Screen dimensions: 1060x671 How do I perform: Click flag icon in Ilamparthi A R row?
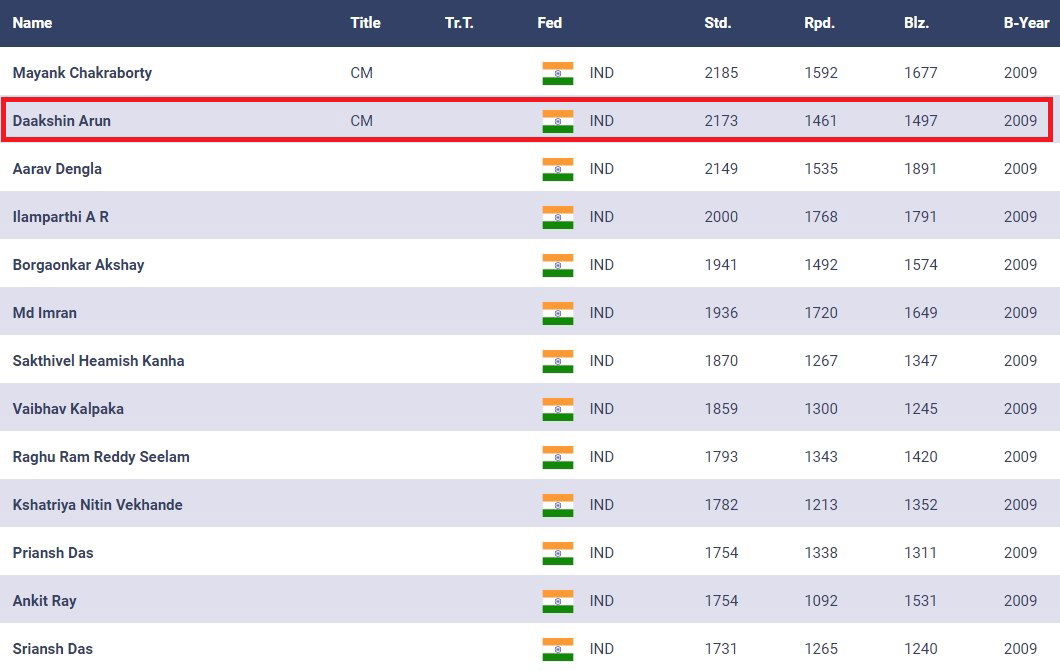point(557,217)
